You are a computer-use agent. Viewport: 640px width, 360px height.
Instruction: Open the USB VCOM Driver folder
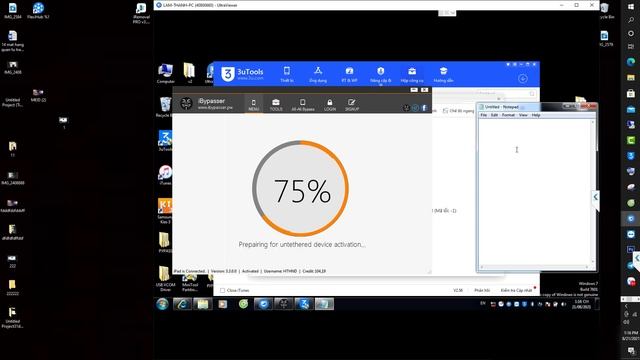tap(165, 279)
